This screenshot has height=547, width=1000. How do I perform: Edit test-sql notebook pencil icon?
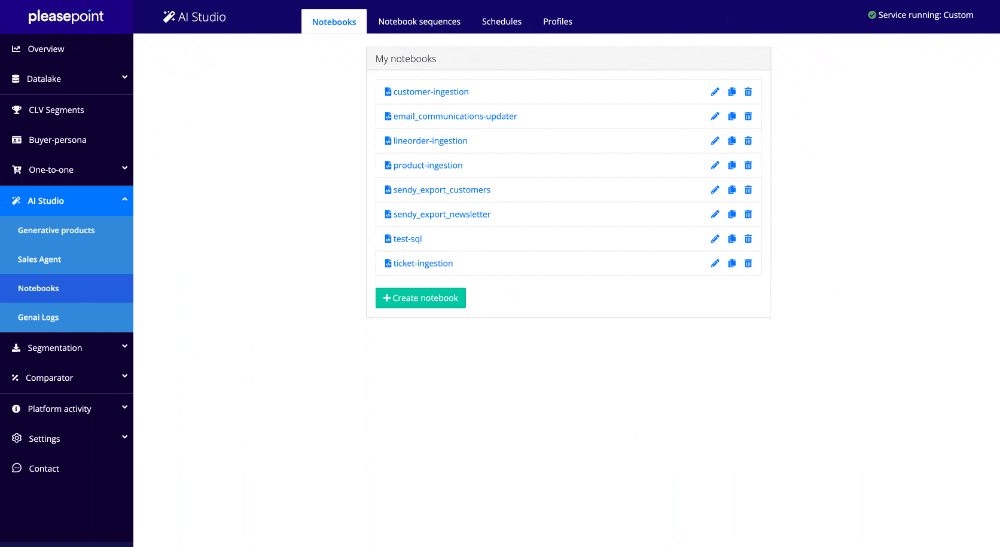[x=715, y=239]
